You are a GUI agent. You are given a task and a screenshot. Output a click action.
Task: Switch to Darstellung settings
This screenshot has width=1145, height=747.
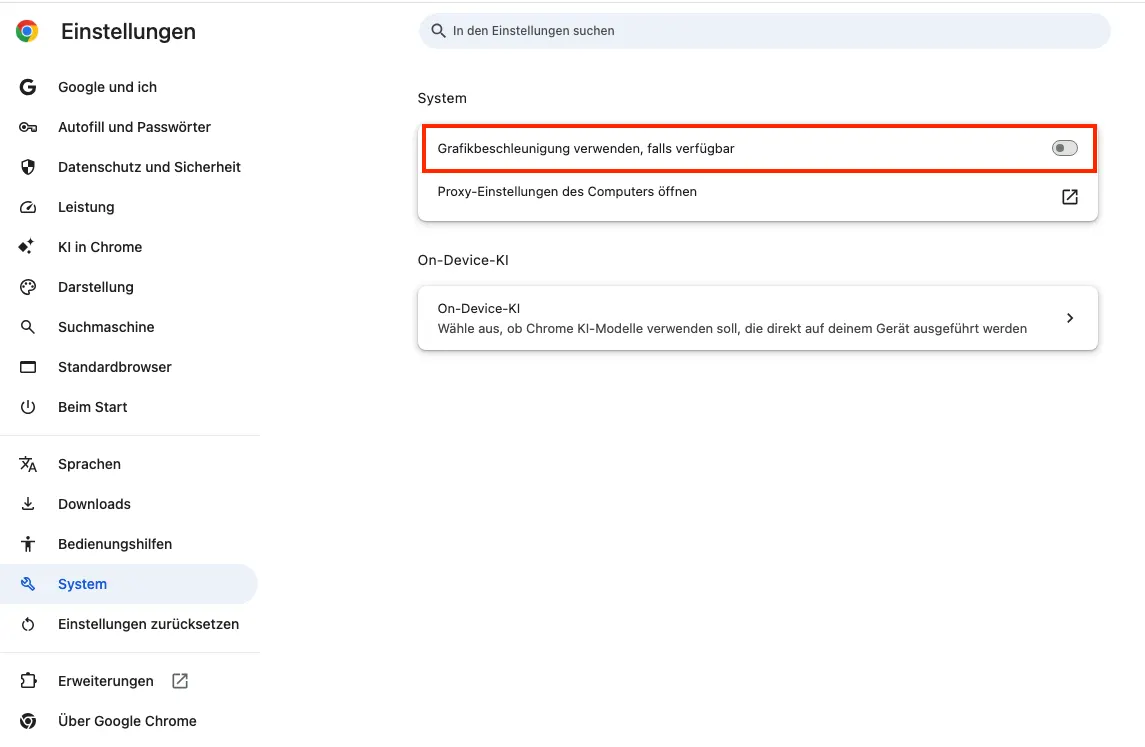point(96,287)
